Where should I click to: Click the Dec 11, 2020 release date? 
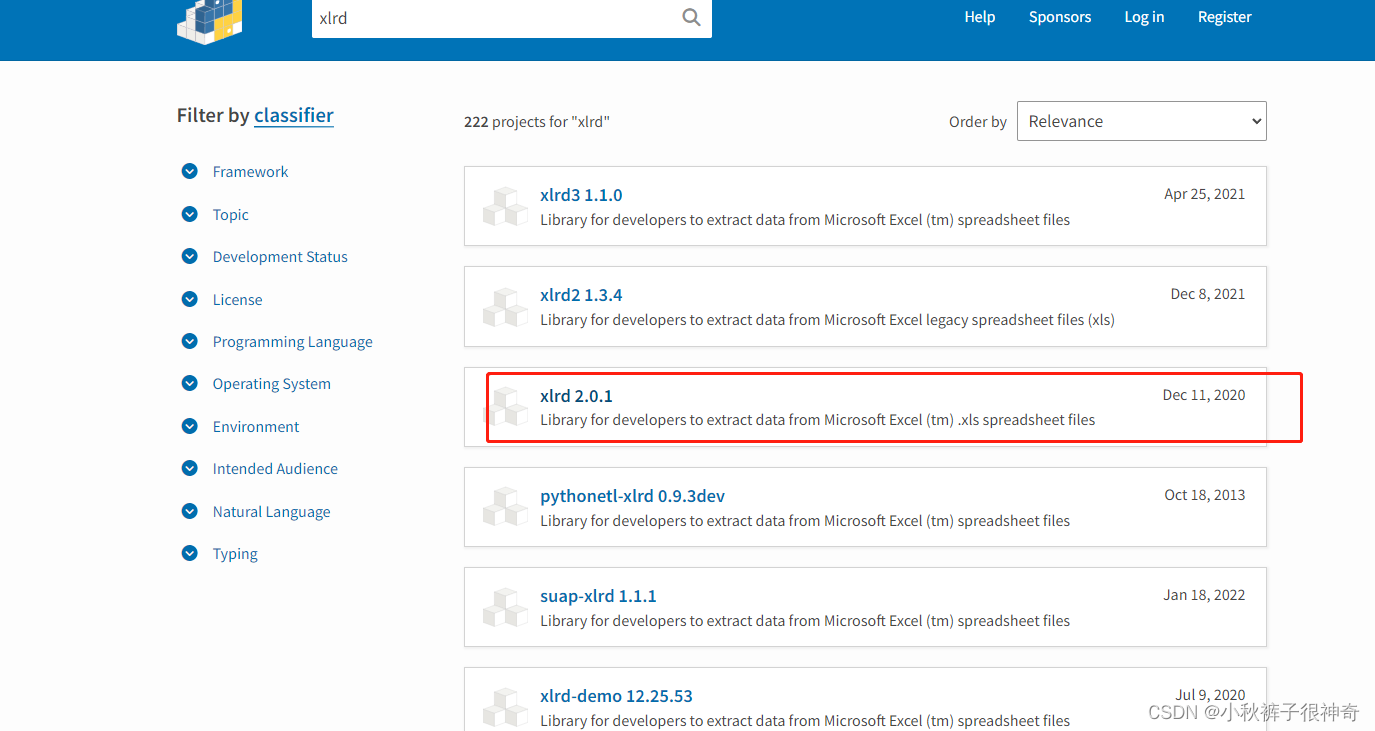(1204, 395)
